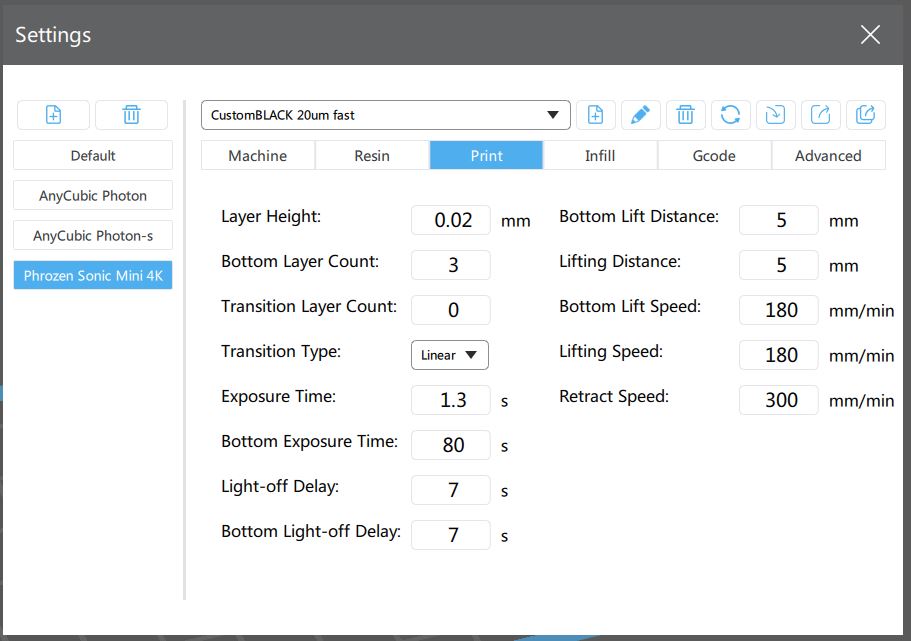Choose the Default machine preset
The width and height of the screenshot is (911, 641).
93,155
